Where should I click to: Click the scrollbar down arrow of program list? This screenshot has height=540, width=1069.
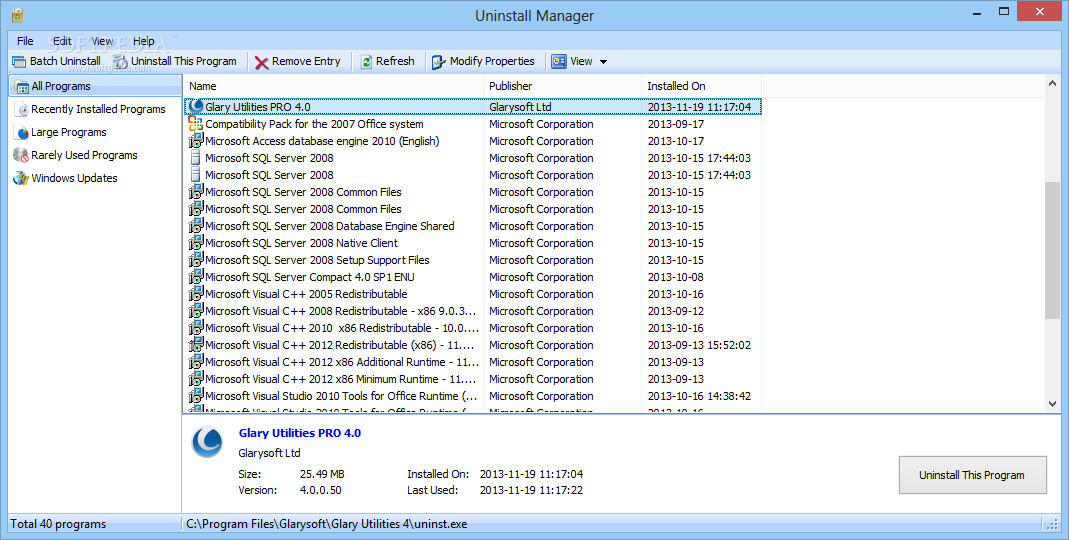click(1052, 404)
